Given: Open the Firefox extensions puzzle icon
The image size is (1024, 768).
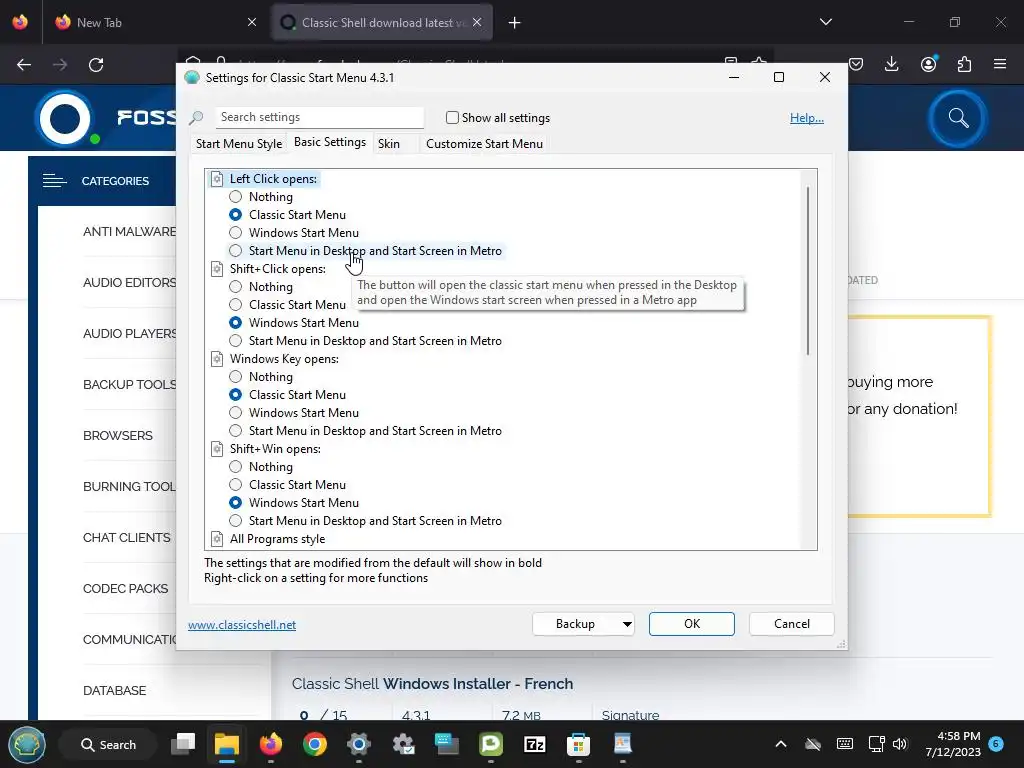Looking at the screenshot, I should [x=964, y=64].
